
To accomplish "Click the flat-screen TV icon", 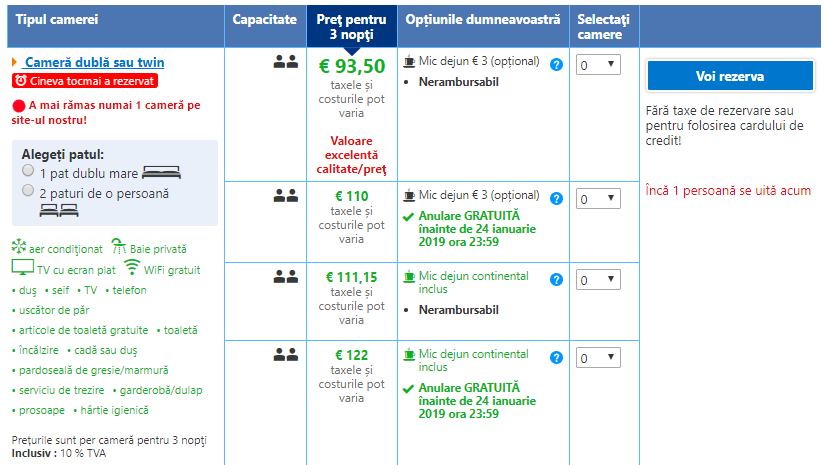I will coord(22,268).
